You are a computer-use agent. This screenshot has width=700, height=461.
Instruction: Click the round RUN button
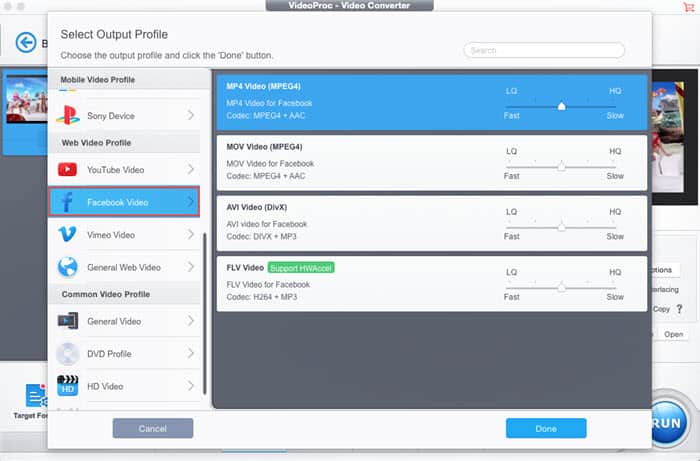click(x=667, y=423)
